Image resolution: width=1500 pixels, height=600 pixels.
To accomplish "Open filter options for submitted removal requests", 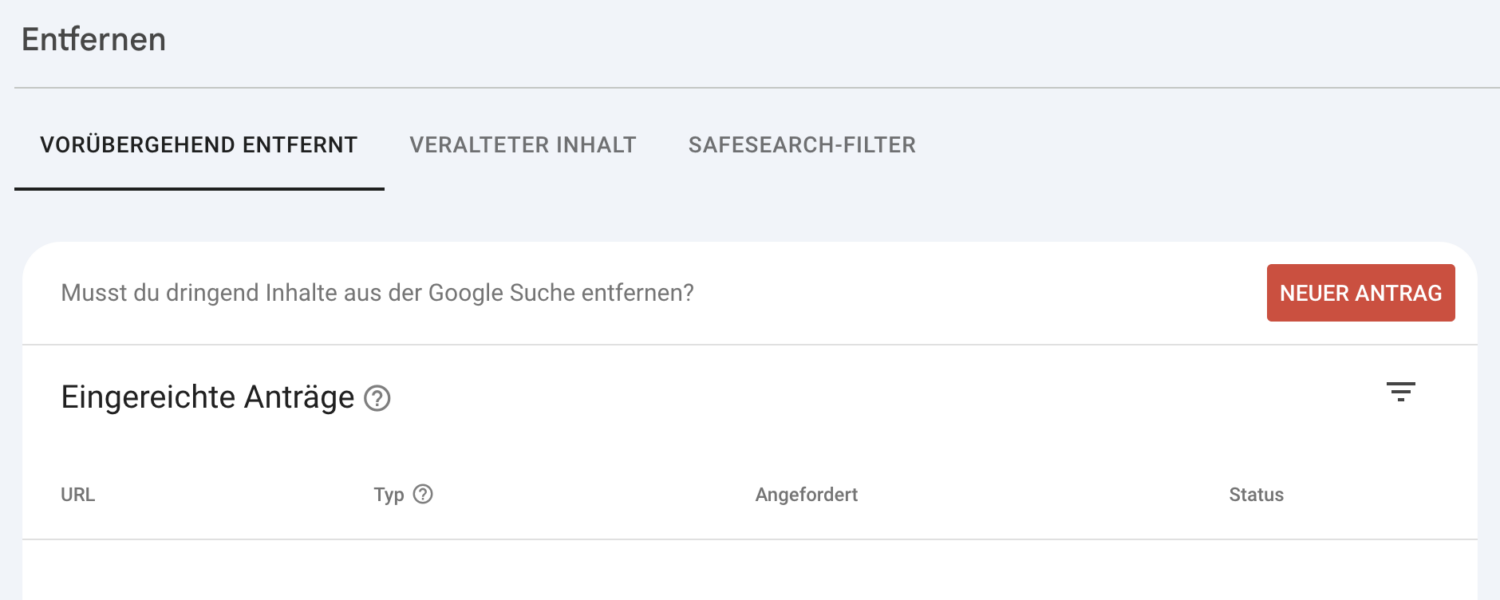I will [x=1401, y=391].
